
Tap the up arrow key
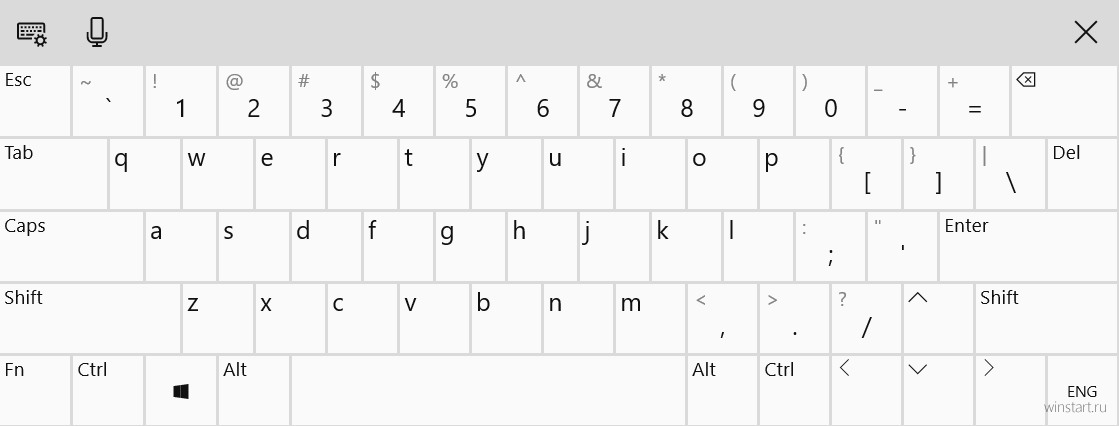[x=938, y=318]
